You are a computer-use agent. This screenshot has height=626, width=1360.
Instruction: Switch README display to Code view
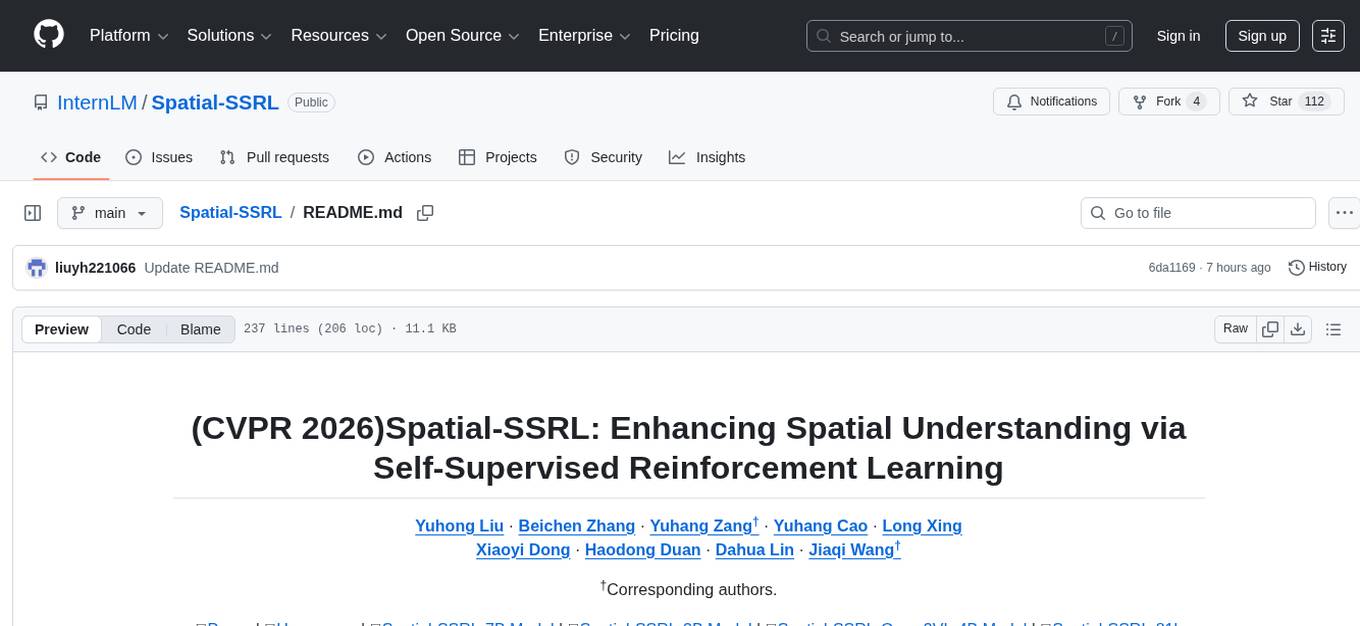coord(133,329)
